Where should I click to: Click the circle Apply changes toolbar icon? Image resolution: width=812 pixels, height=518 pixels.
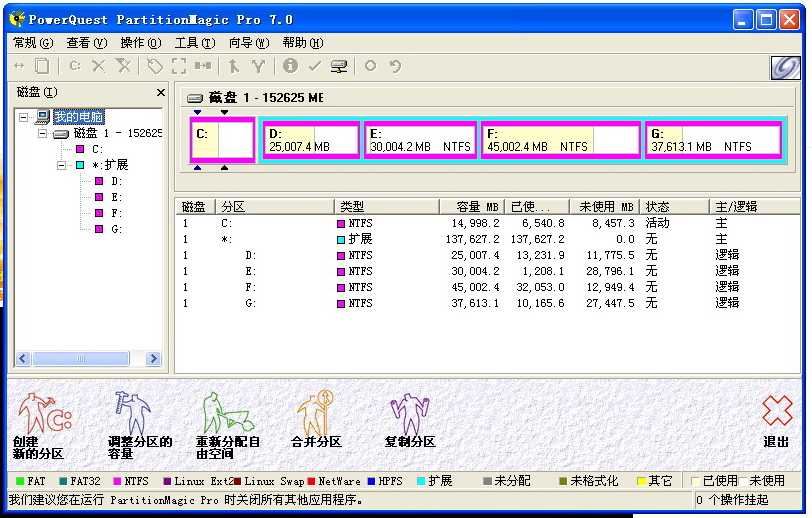click(x=370, y=66)
